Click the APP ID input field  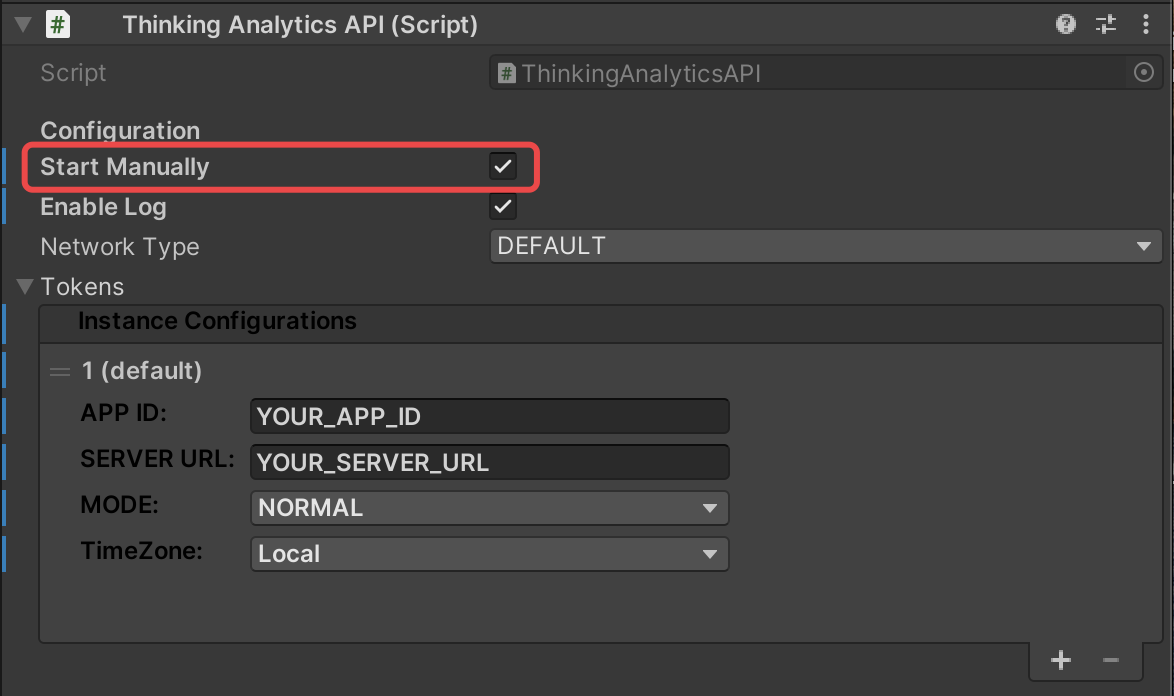pyautogui.click(x=490, y=416)
